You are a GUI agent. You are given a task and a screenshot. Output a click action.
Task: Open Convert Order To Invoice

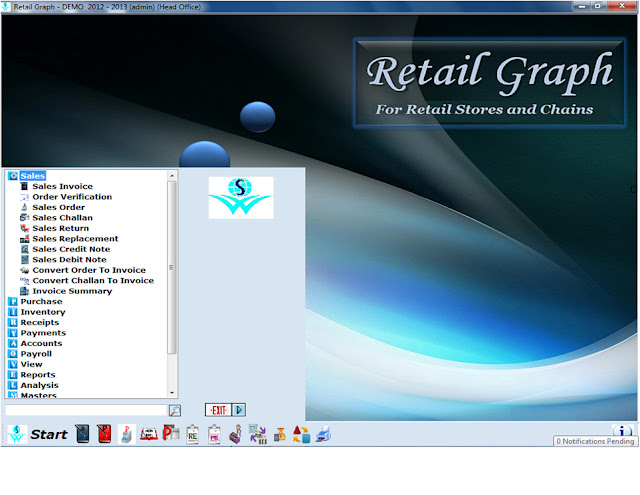point(89,270)
